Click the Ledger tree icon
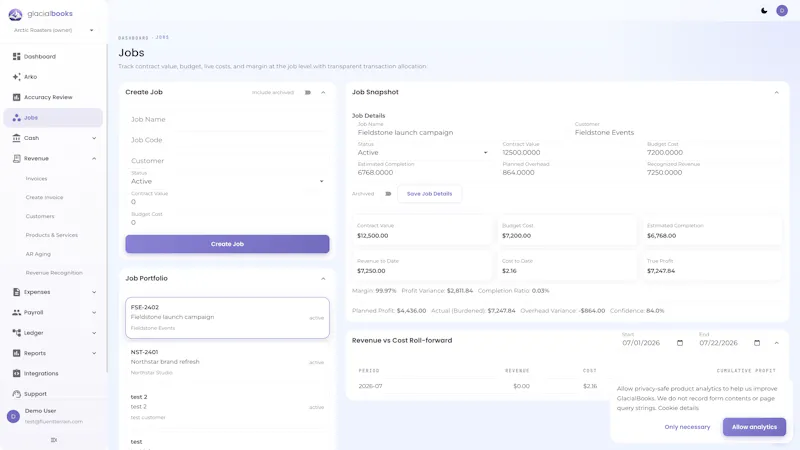The image size is (800, 450). (x=16, y=333)
